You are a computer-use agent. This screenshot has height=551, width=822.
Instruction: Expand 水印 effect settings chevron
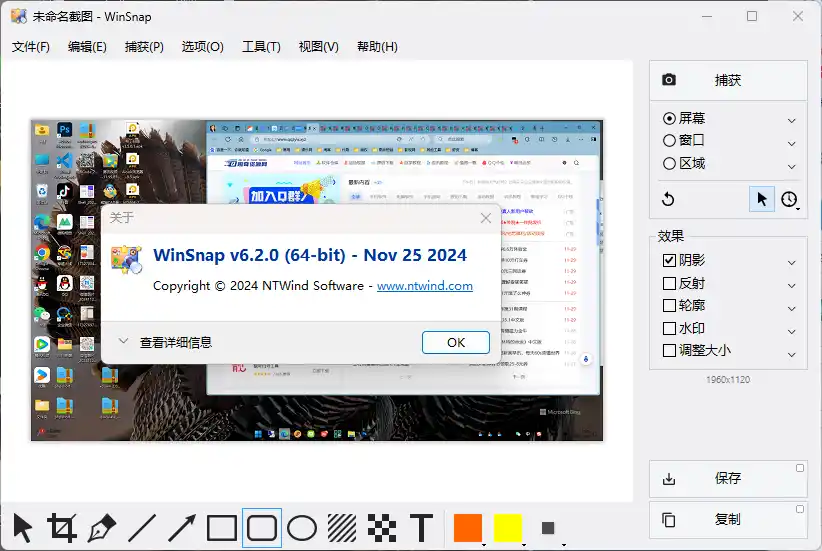pos(792,332)
